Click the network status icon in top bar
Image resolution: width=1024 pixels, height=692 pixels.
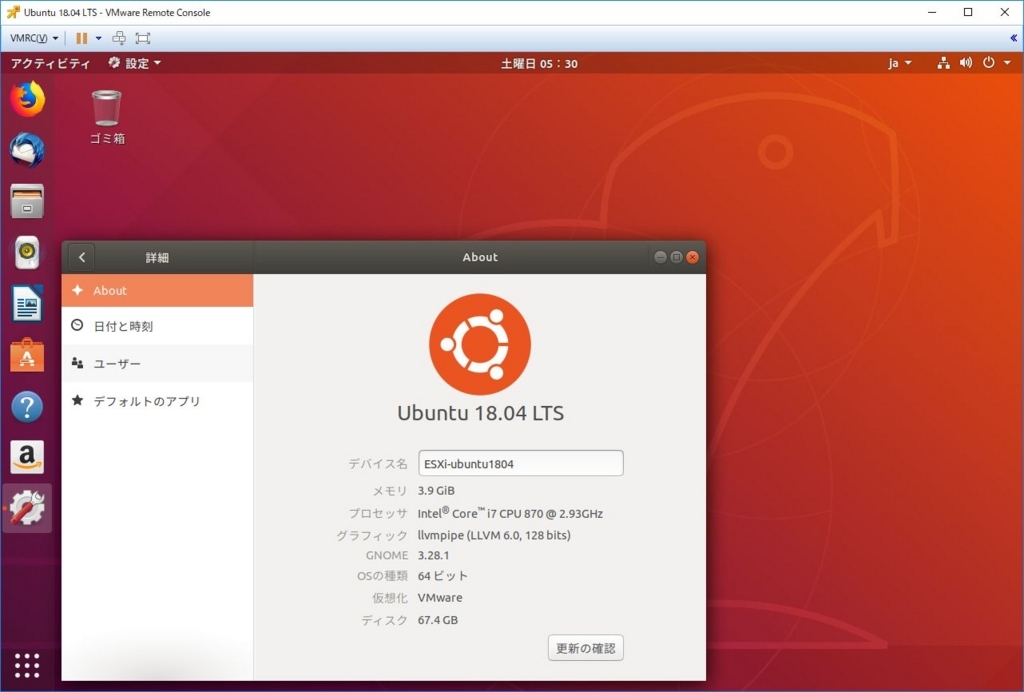tap(943, 63)
